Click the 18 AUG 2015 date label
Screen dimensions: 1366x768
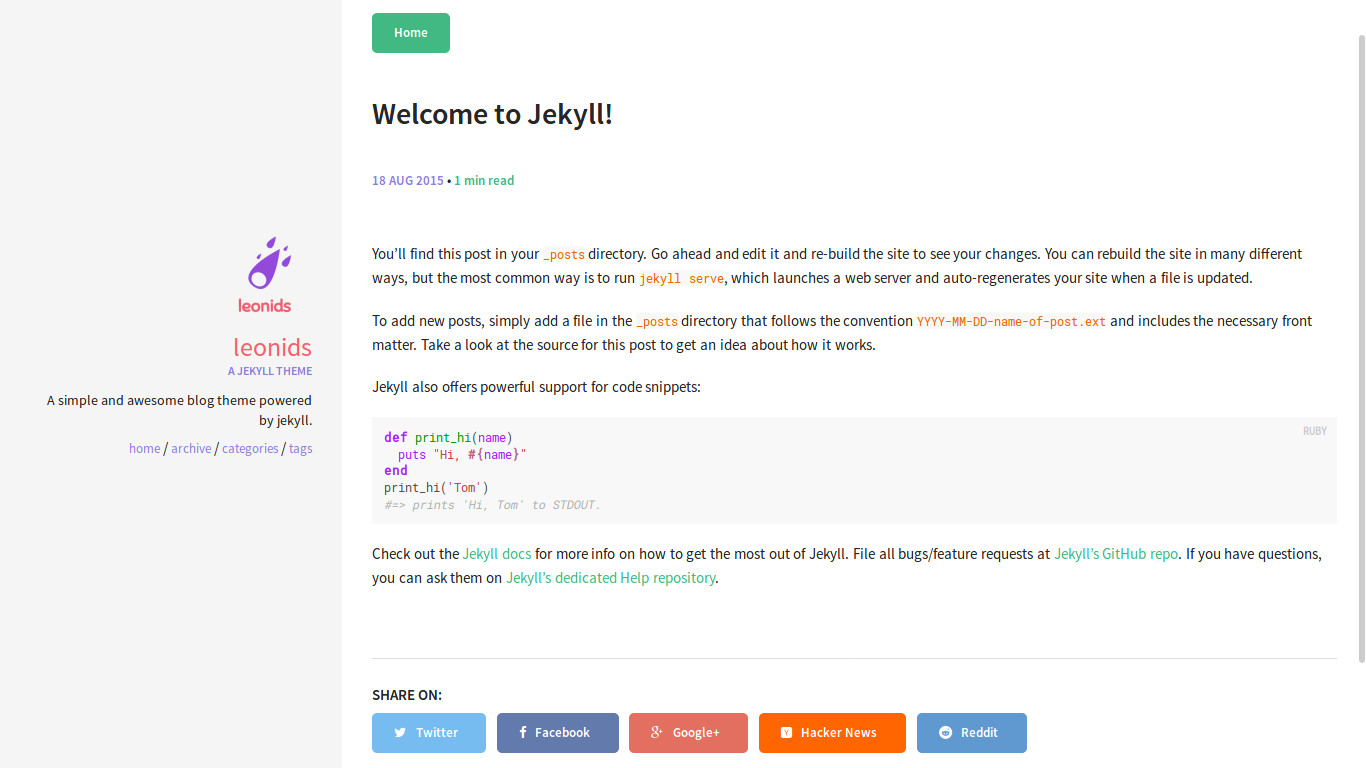[x=407, y=180]
